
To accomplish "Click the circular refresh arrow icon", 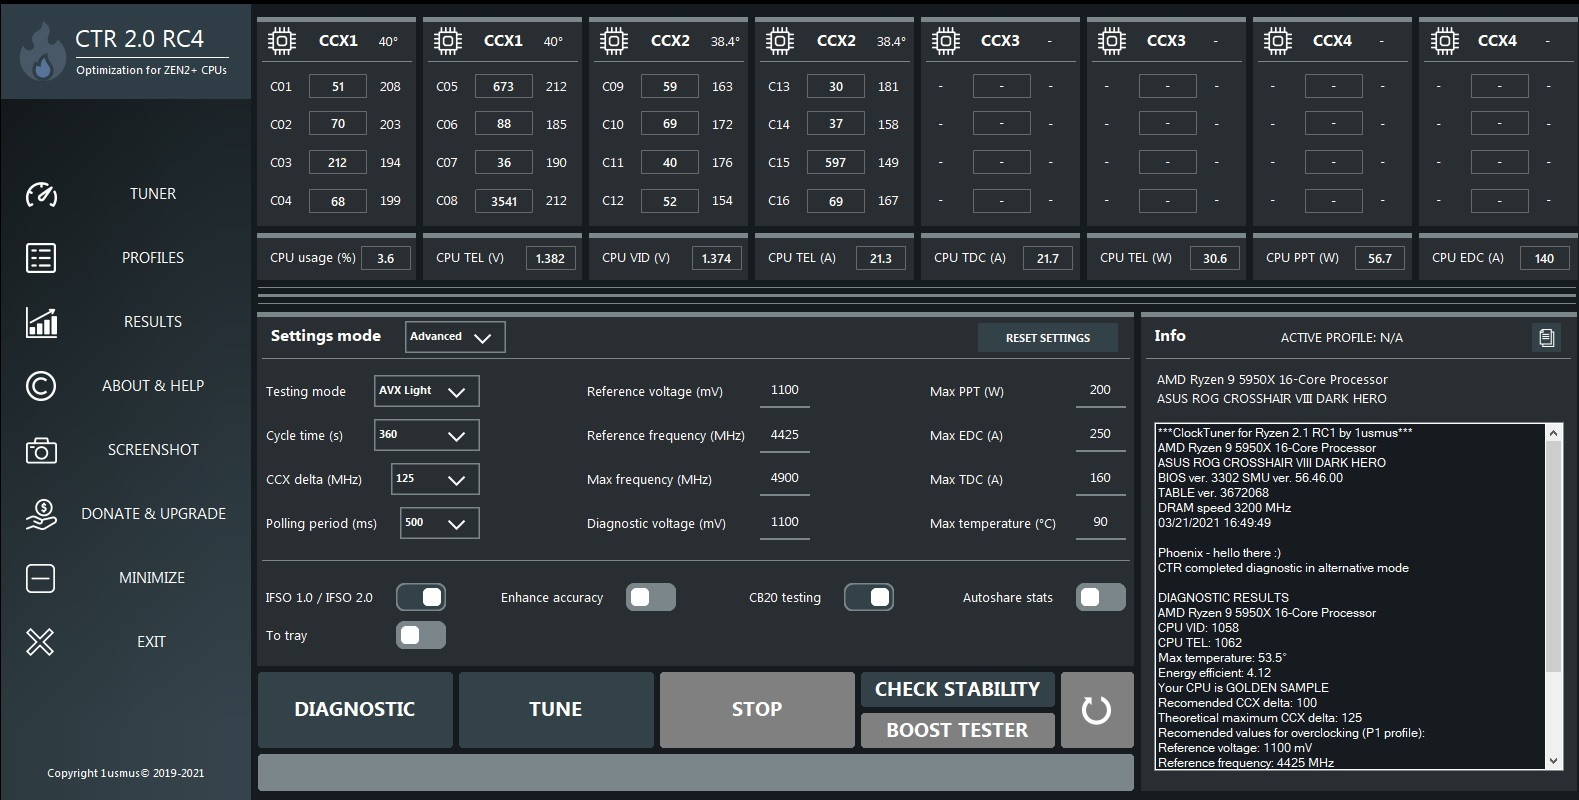I will pos(1096,710).
